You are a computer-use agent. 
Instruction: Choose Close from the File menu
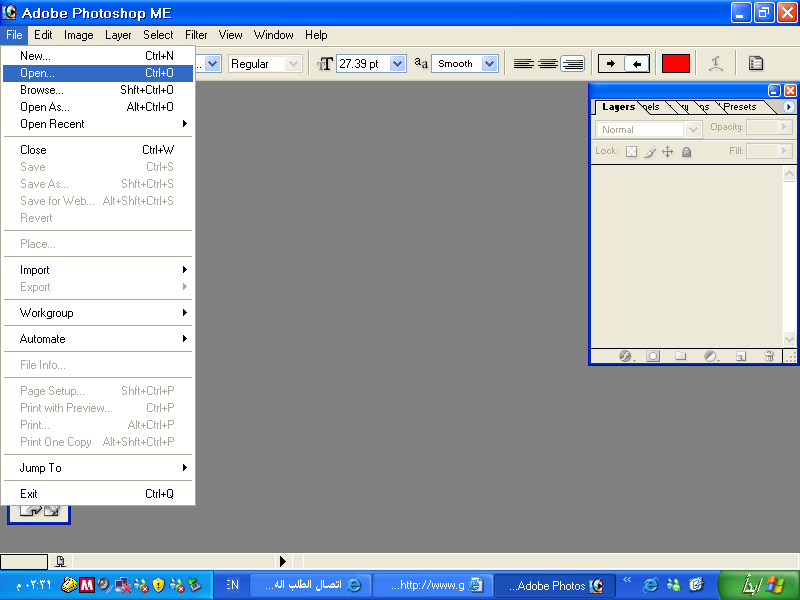click(x=98, y=150)
